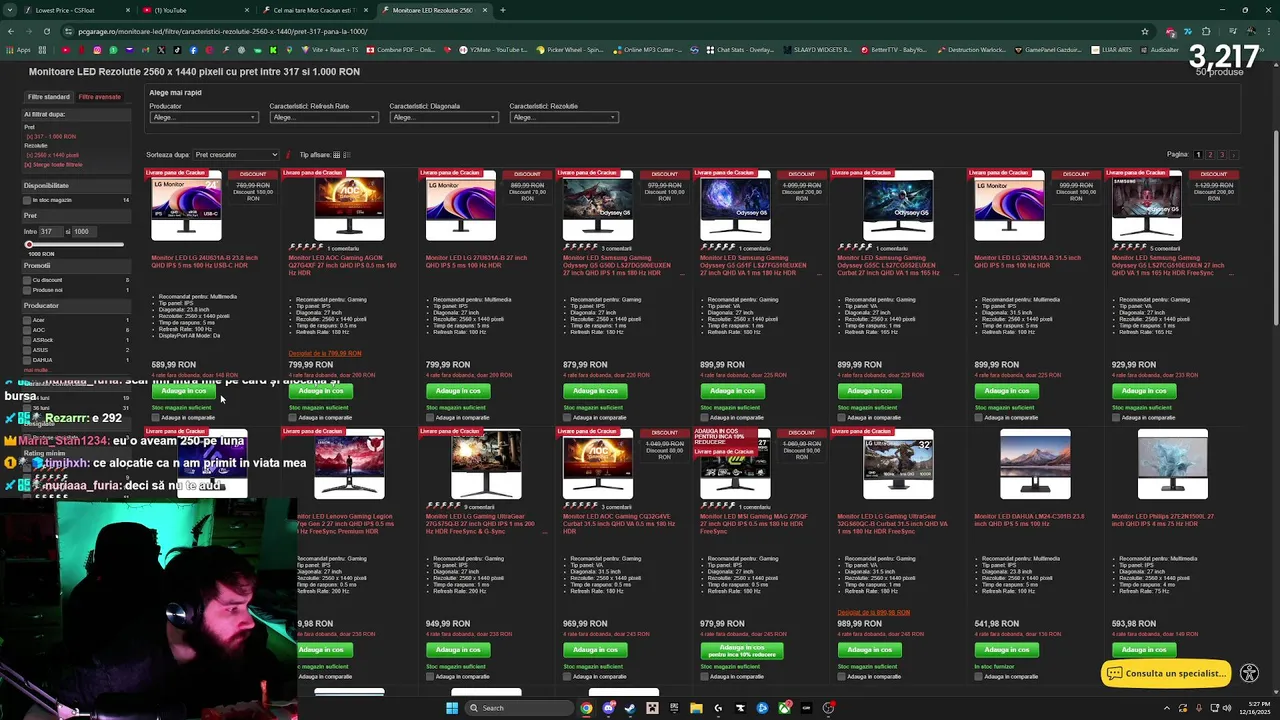1280x720 pixels.
Task: Open Discord from the taskbar
Action: (x=609, y=708)
